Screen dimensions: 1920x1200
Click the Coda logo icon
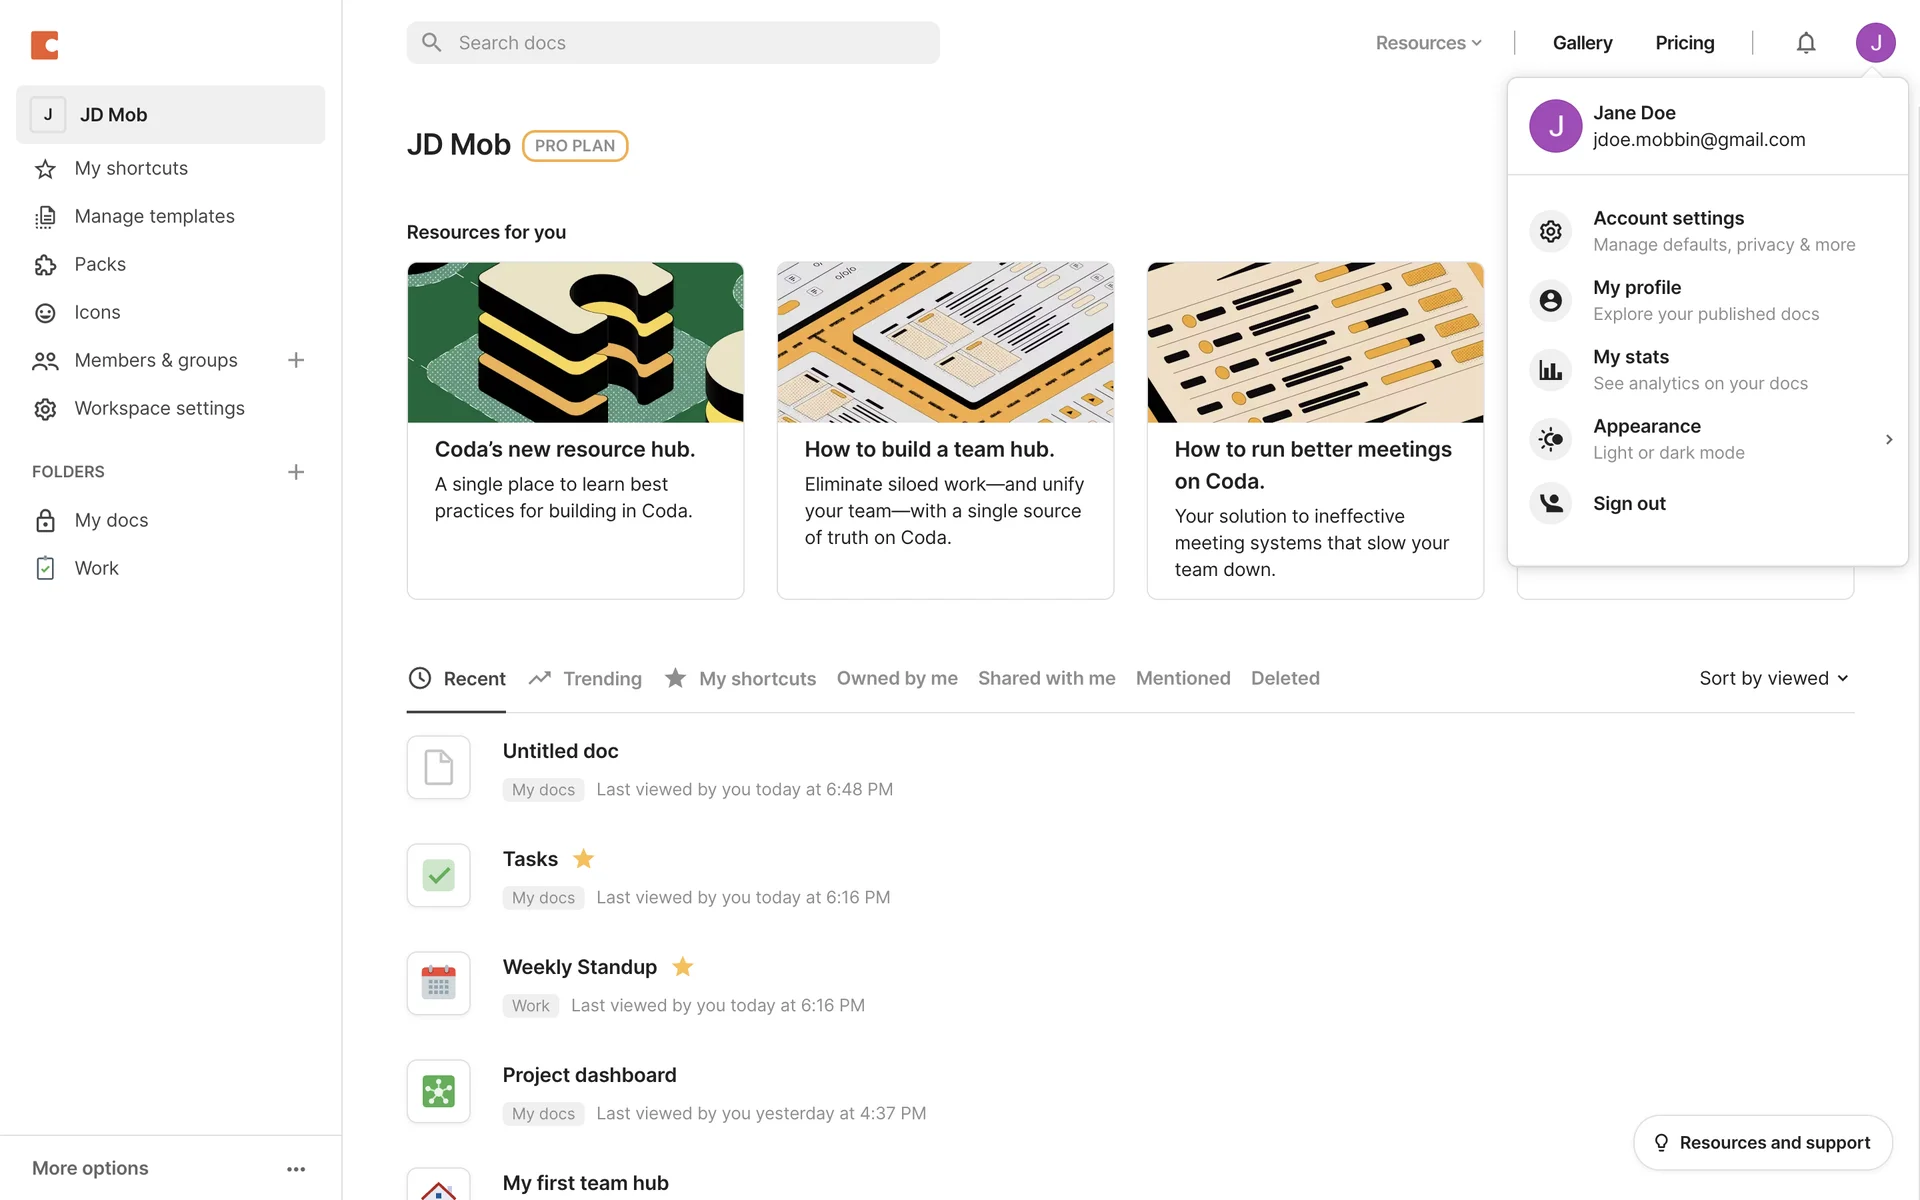45,45
